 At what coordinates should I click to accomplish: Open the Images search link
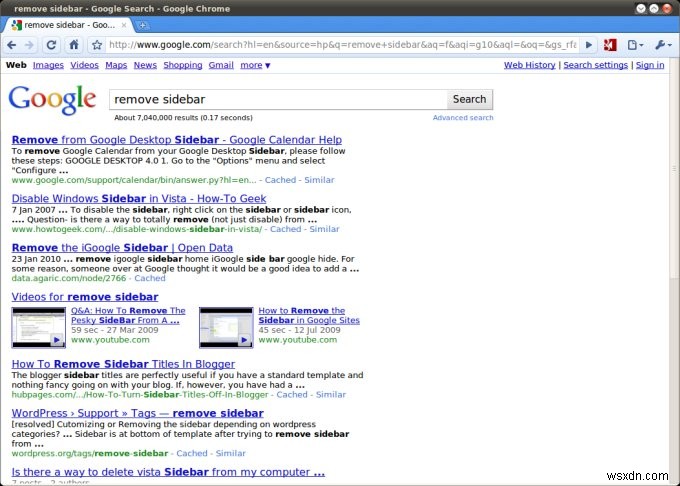coord(48,65)
